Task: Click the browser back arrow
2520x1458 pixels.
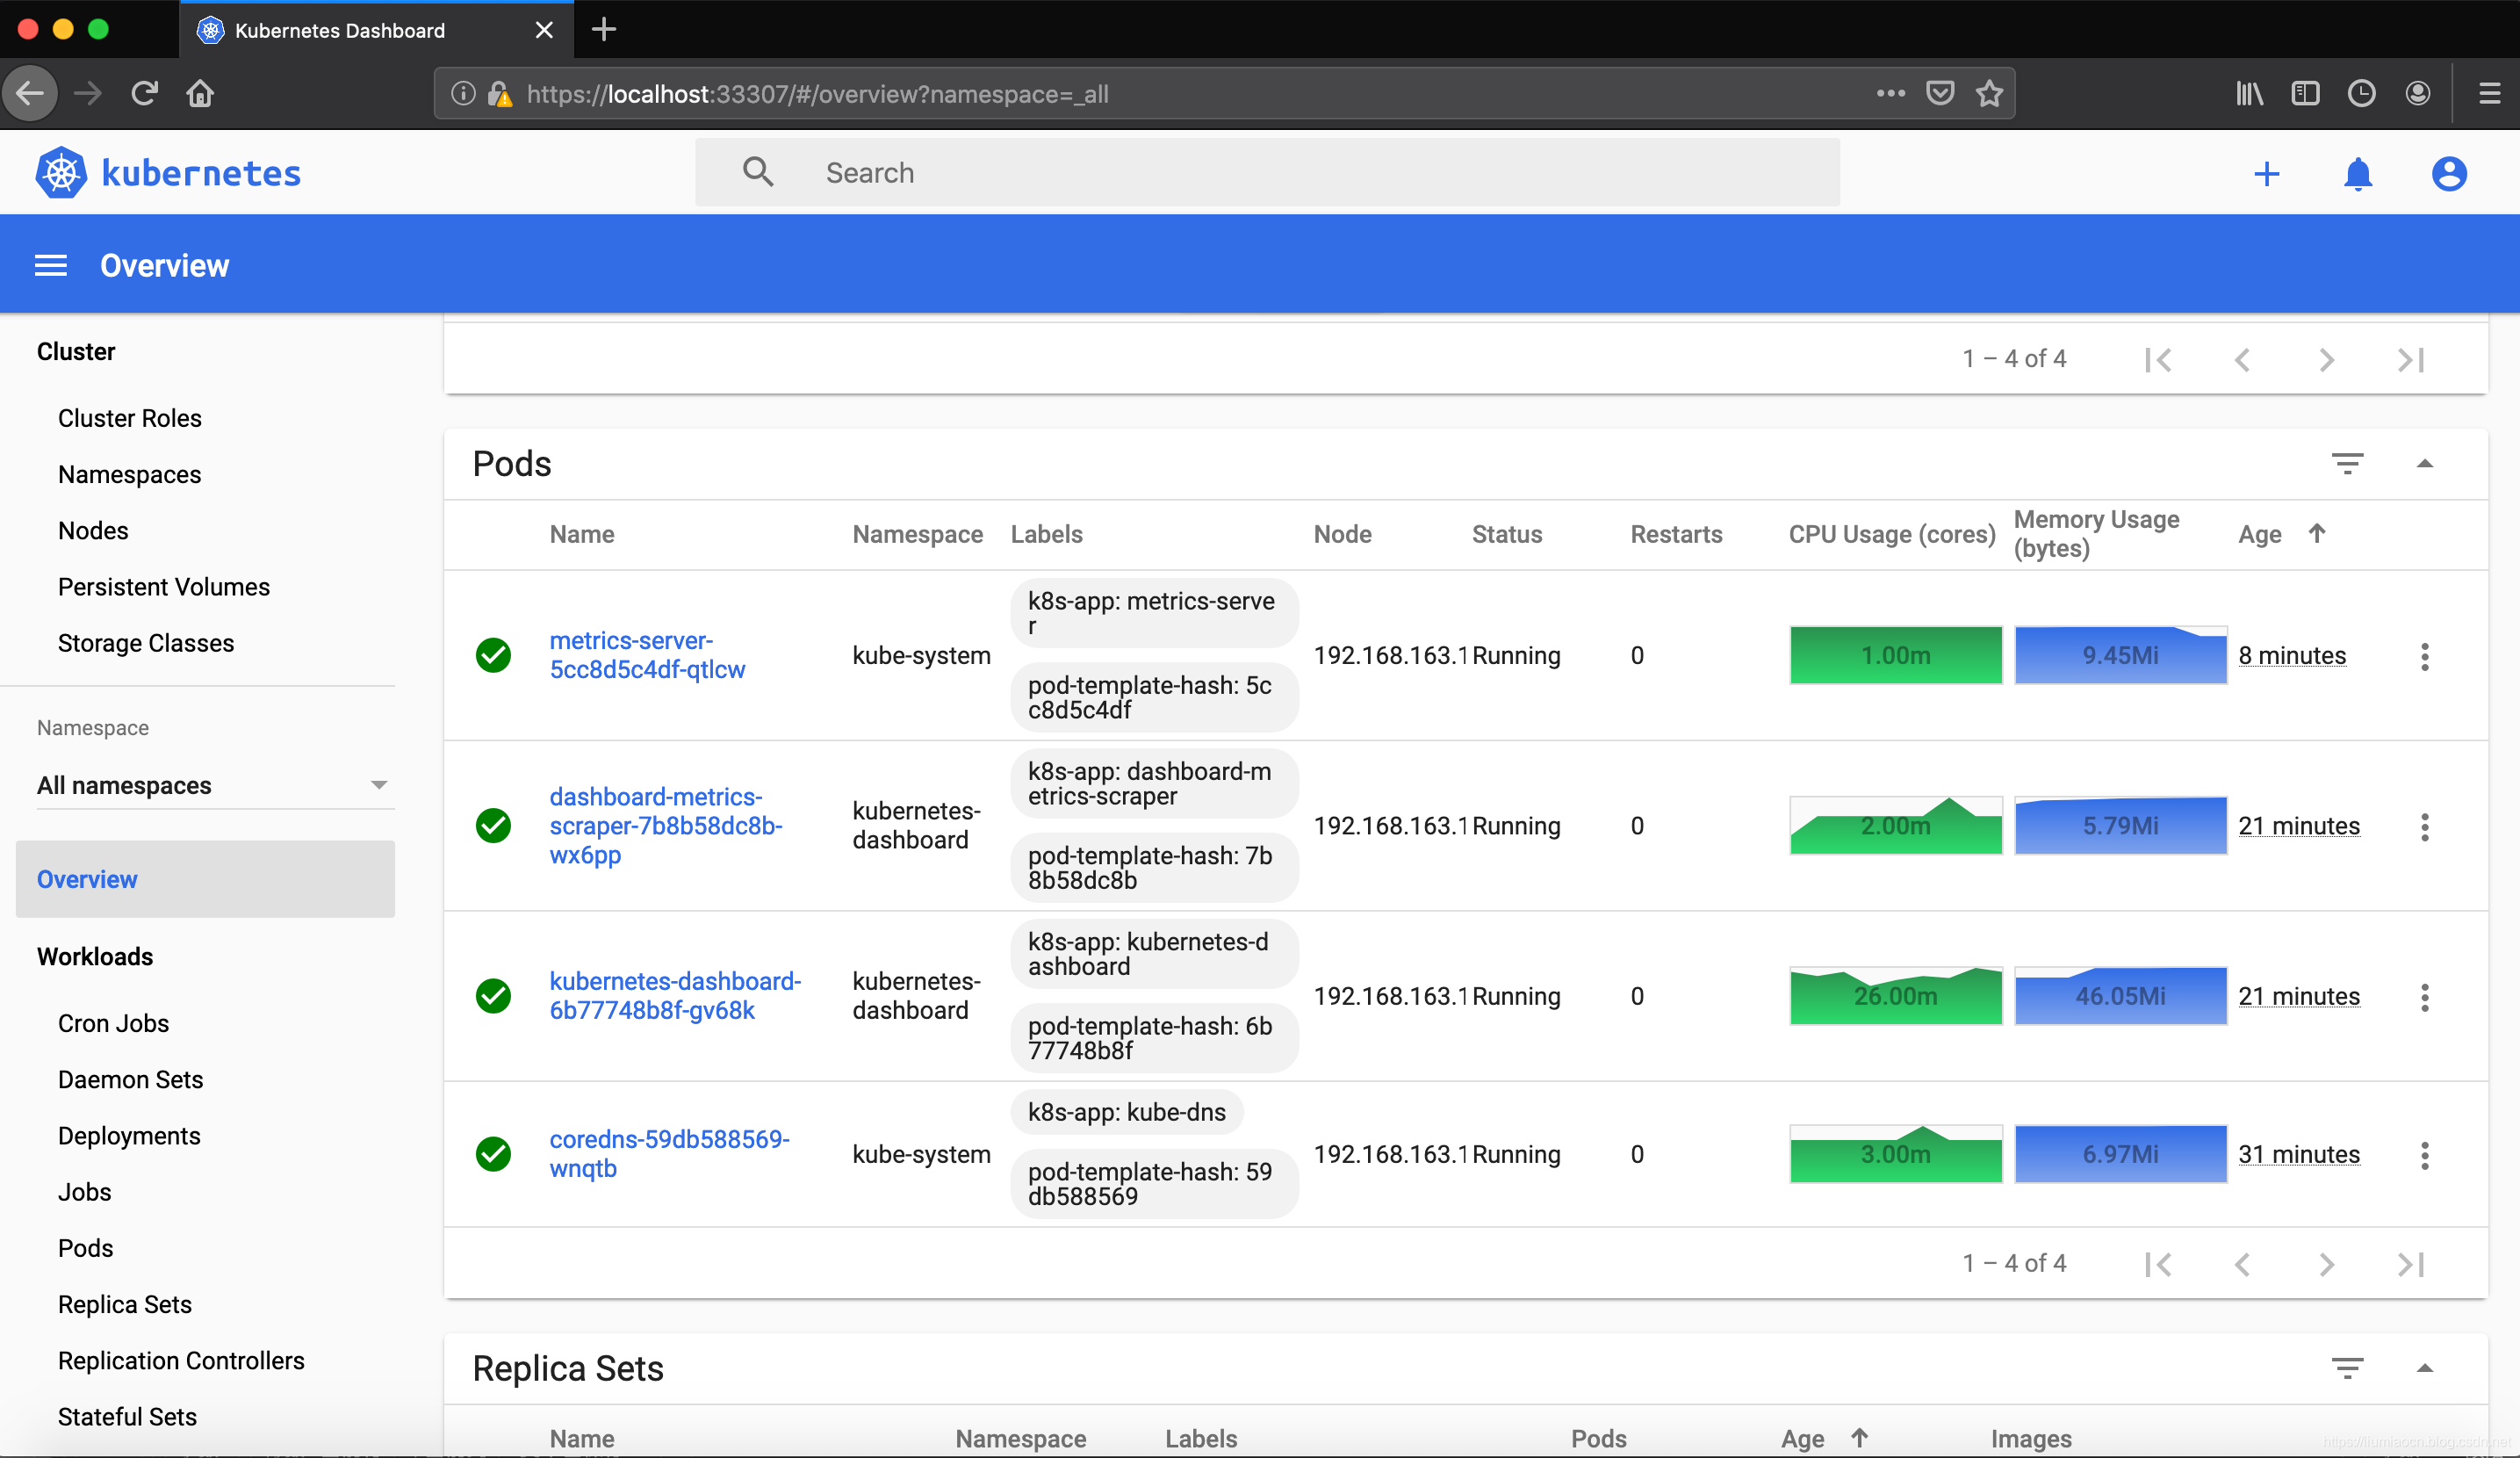Action: [x=30, y=93]
